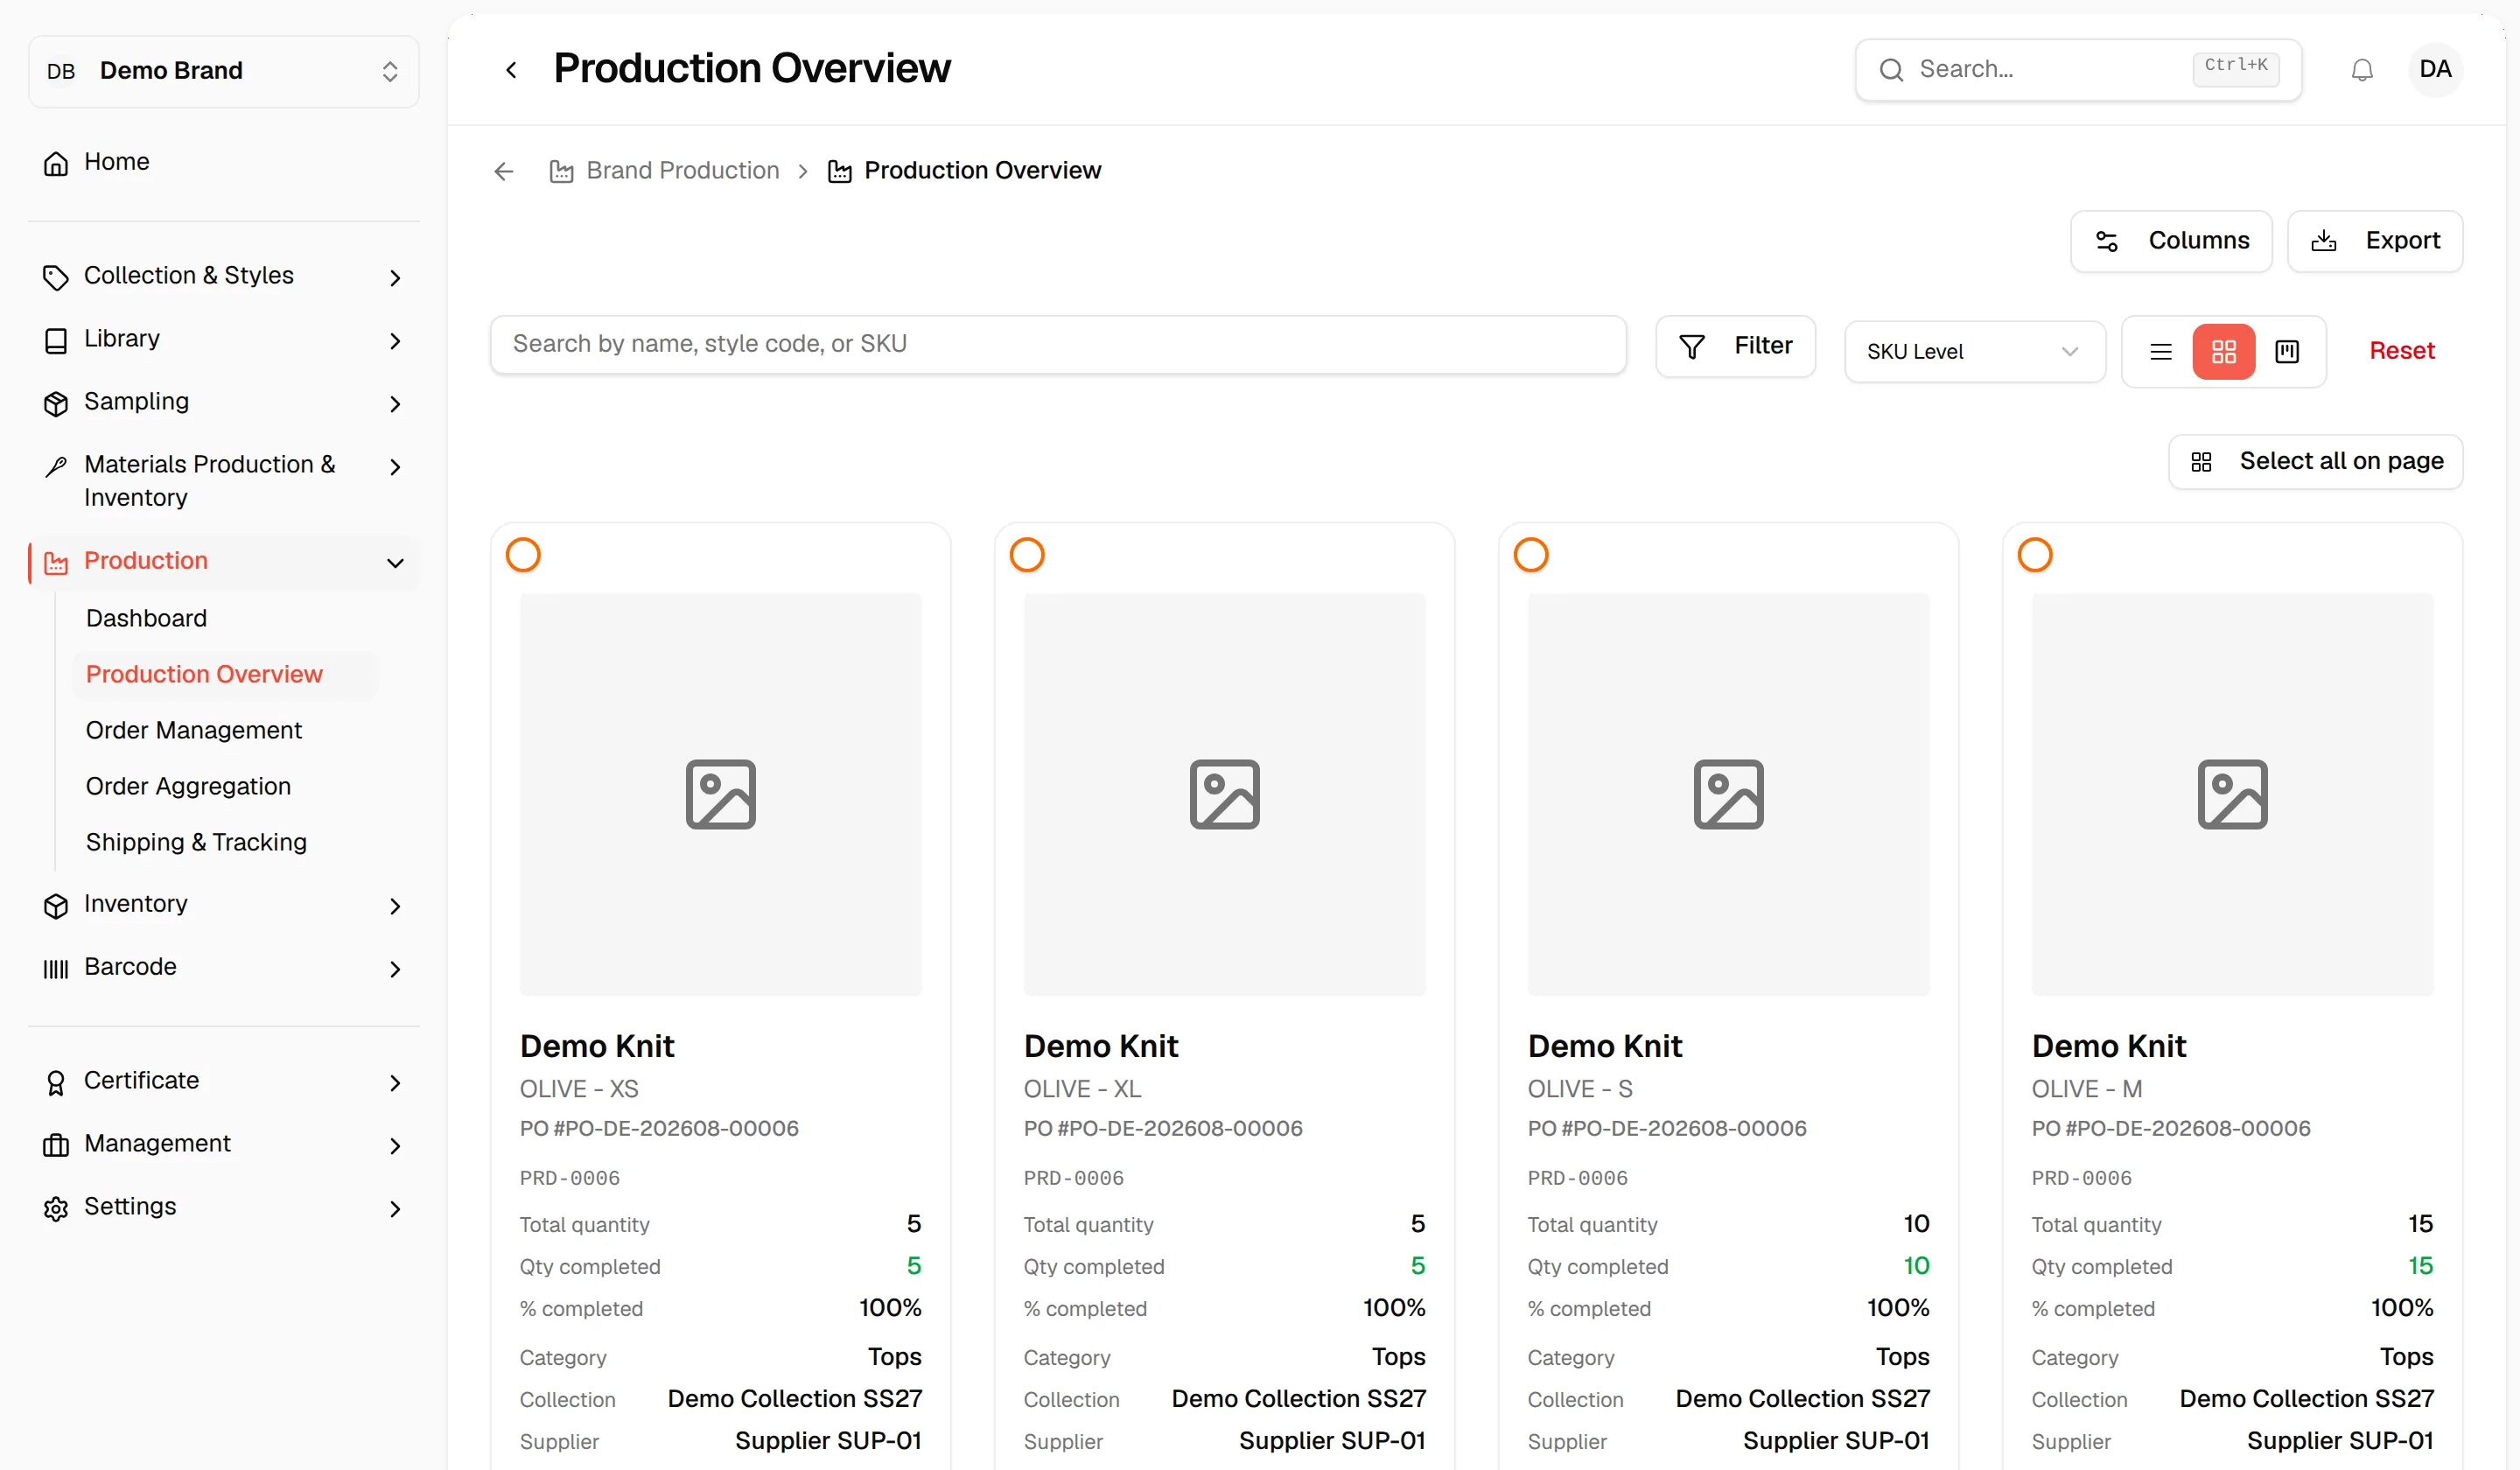Click the Brand Production breadcrumb
The image size is (2520, 1470).
point(664,171)
